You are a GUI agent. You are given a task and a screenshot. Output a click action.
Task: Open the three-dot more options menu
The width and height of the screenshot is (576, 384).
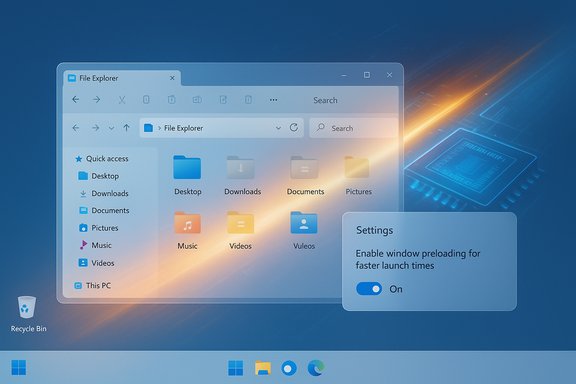[273, 100]
